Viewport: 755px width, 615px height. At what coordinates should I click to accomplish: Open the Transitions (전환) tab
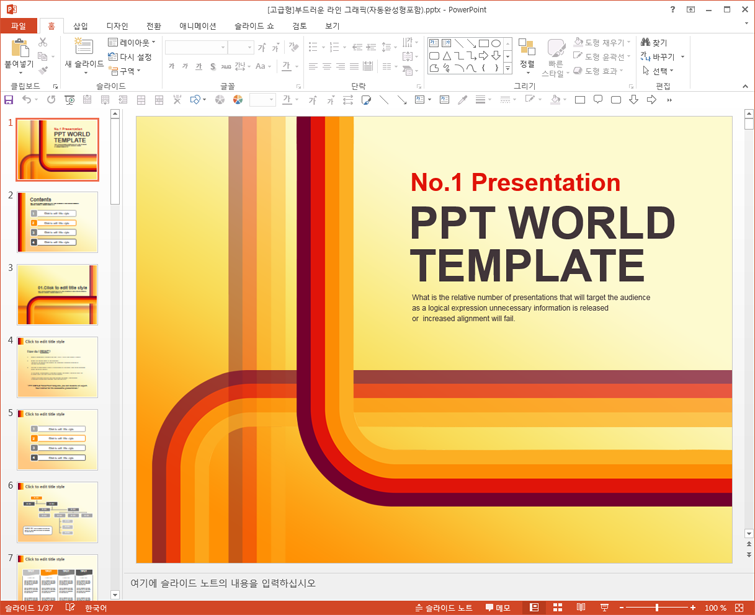coord(154,26)
